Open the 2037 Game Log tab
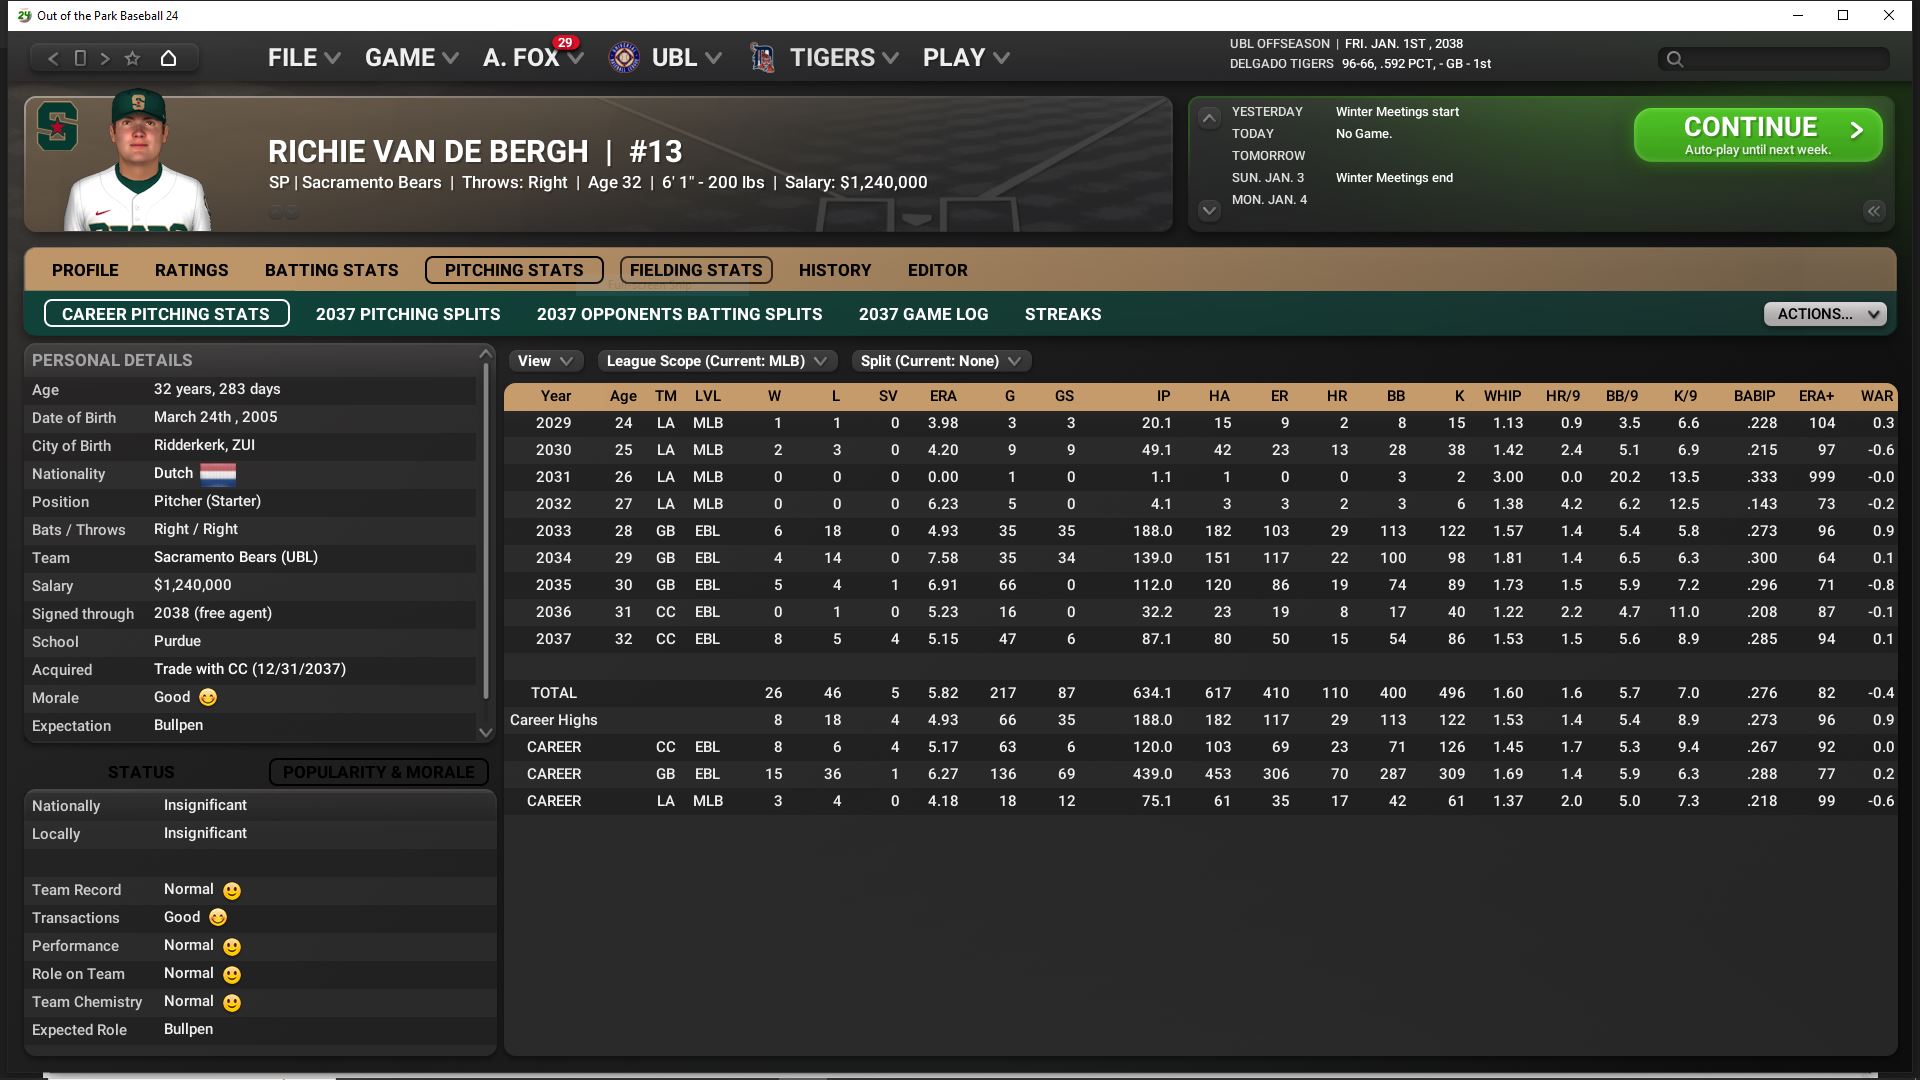This screenshot has height=1080, width=1920. (923, 314)
